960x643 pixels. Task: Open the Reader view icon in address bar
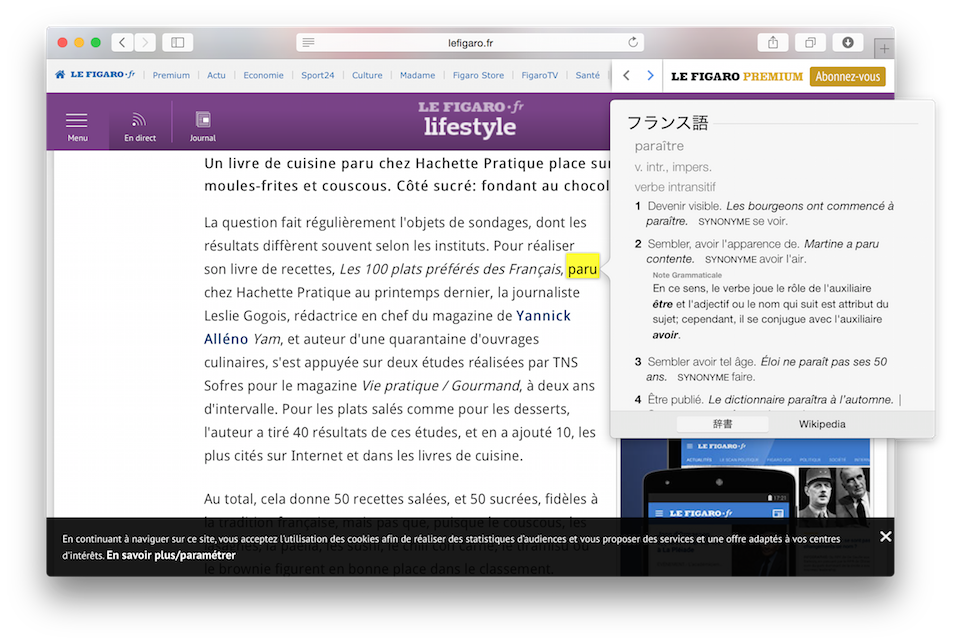pos(309,43)
